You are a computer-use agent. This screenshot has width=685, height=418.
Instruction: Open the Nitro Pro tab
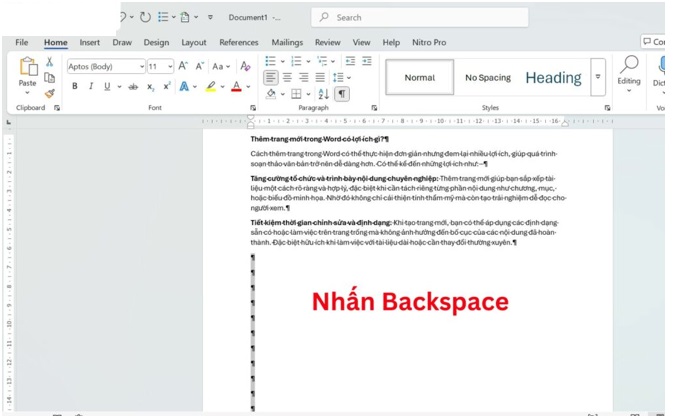(x=429, y=42)
